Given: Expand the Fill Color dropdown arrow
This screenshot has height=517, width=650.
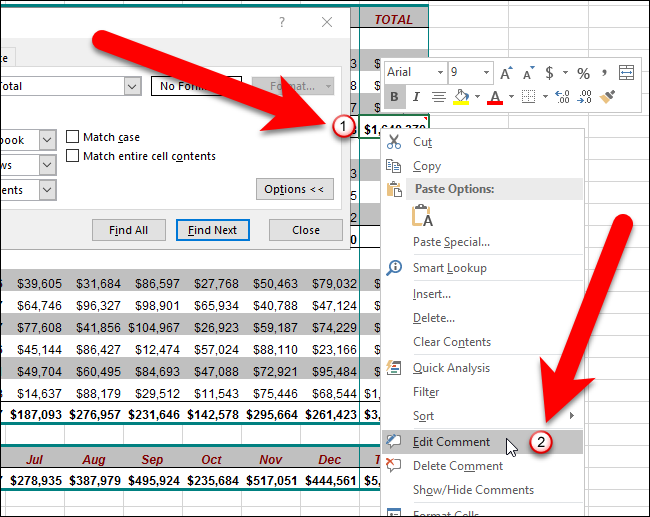Looking at the screenshot, I should pyautogui.click(x=478, y=97).
